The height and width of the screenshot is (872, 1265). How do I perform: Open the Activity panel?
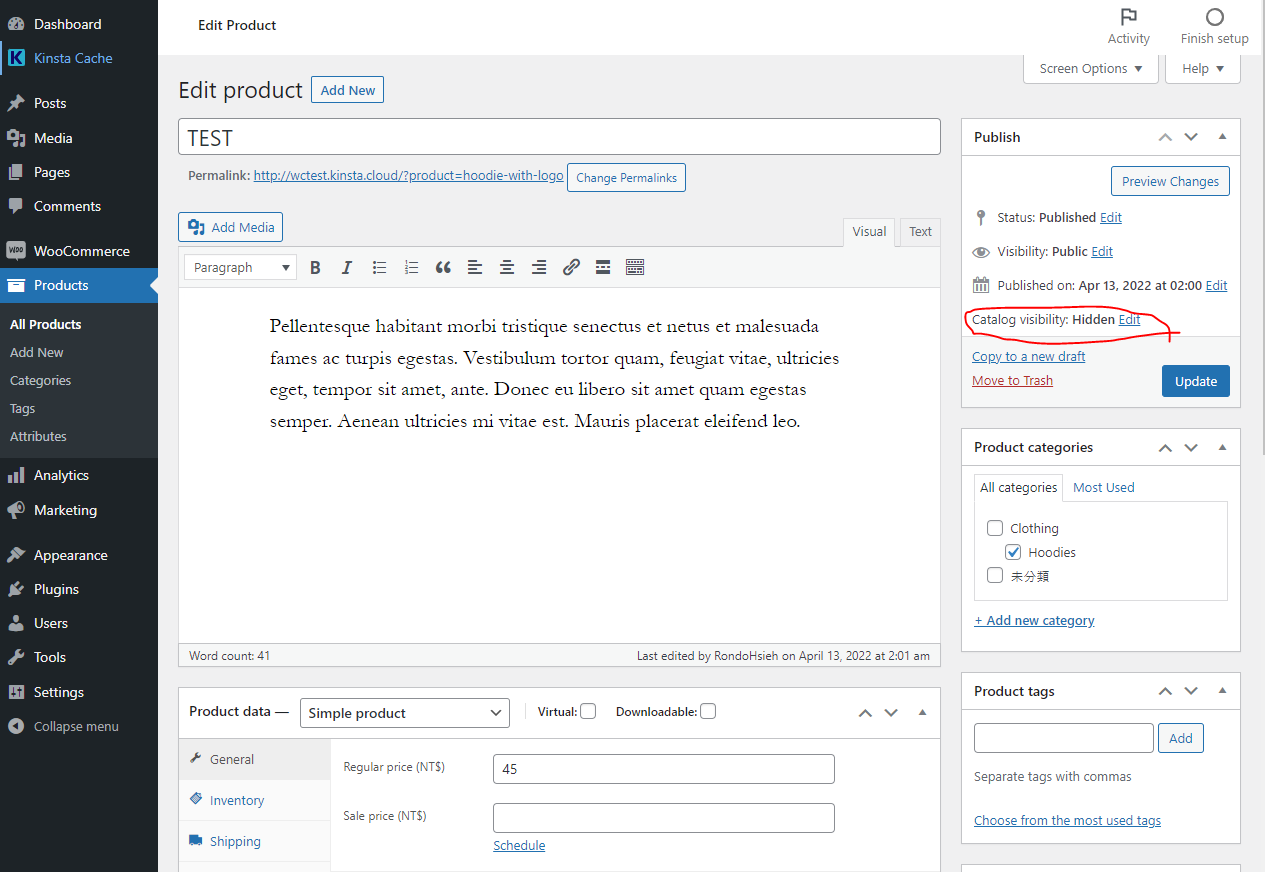(1129, 27)
